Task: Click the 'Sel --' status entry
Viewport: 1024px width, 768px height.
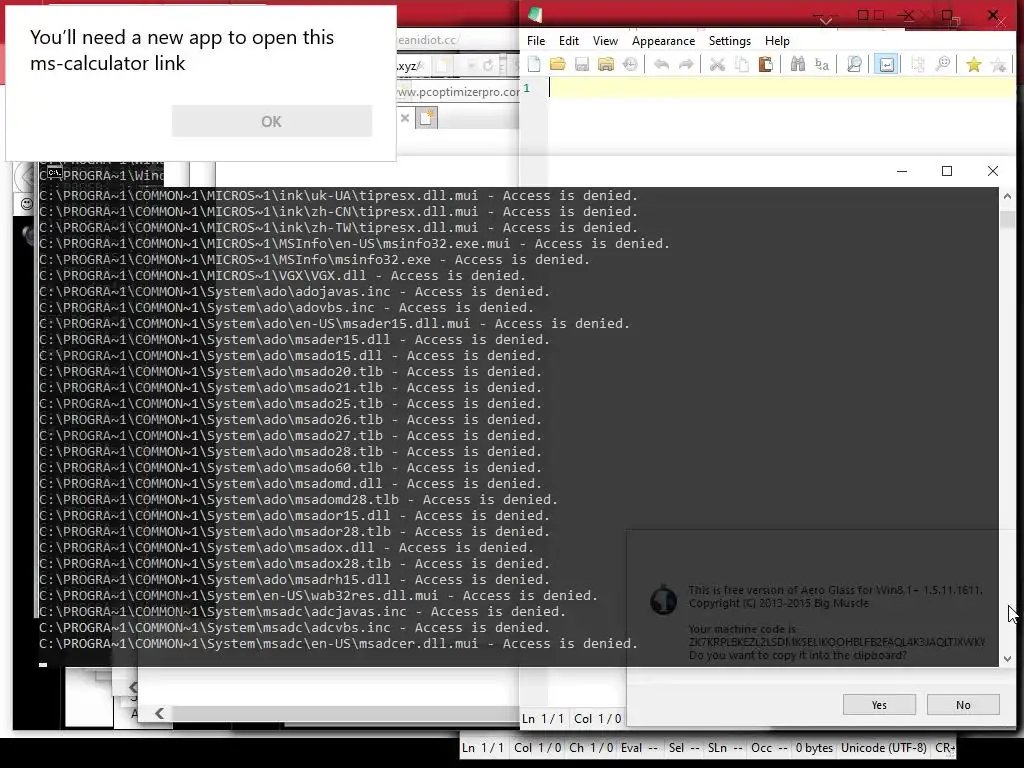Action: pyautogui.click(x=684, y=748)
